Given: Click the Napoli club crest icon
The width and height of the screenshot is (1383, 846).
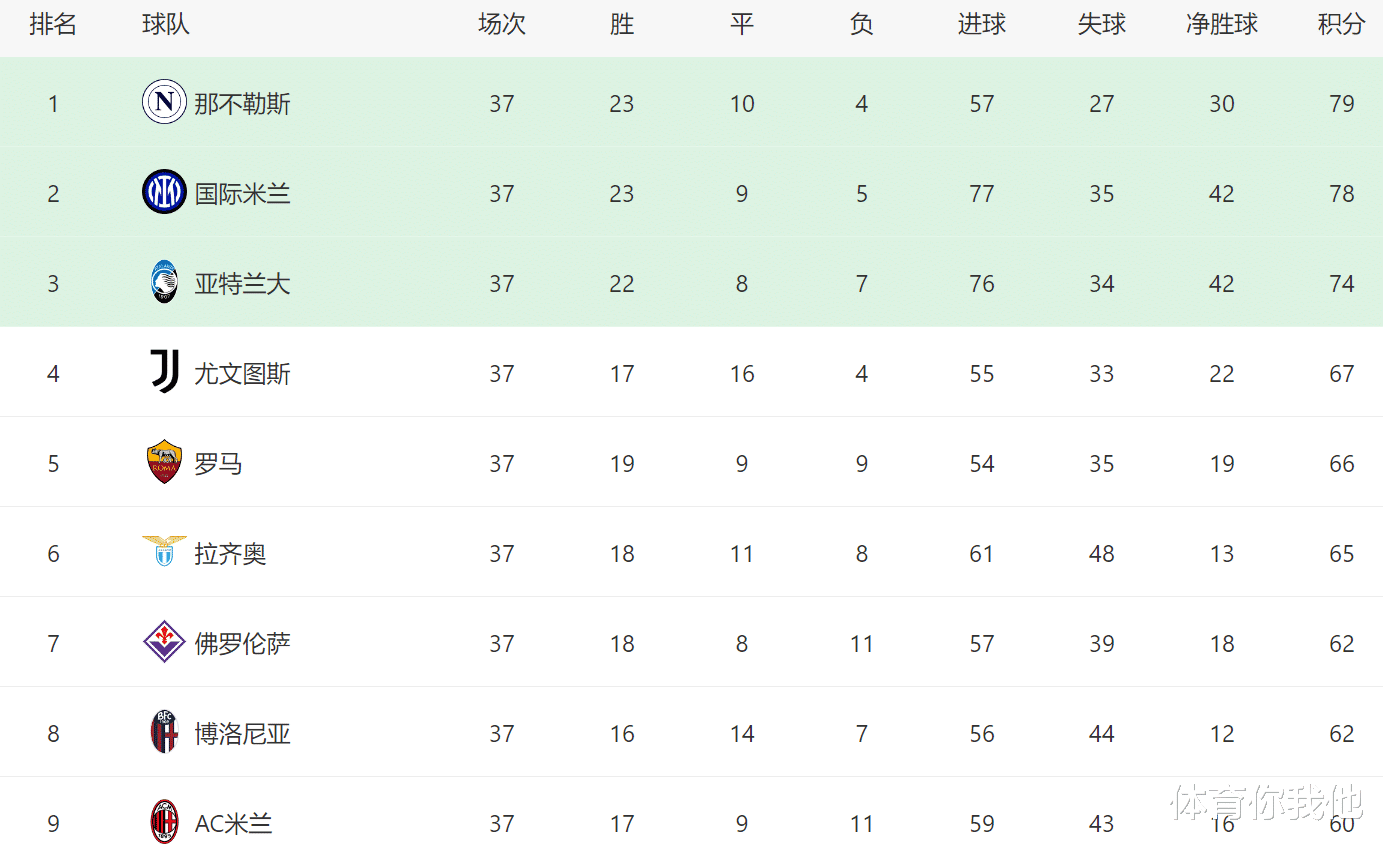Looking at the screenshot, I should (x=164, y=102).
